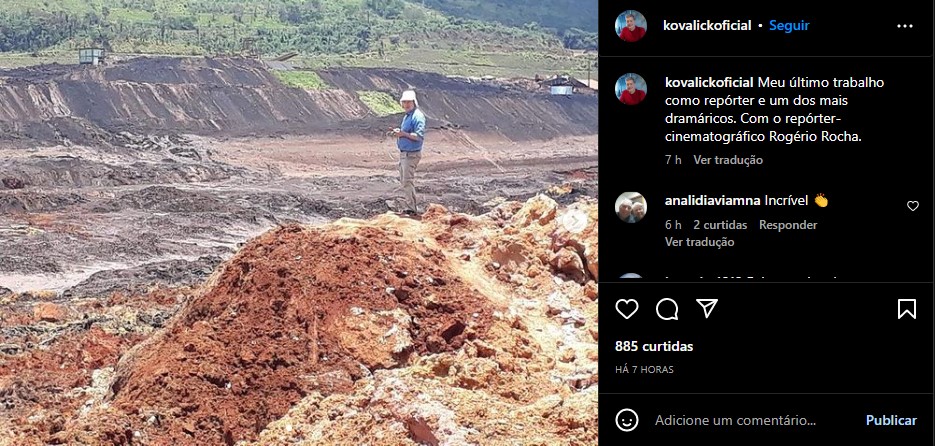Save post with bookmark icon
The height and width of the screenshot is (446, 935).
(906, 309)
